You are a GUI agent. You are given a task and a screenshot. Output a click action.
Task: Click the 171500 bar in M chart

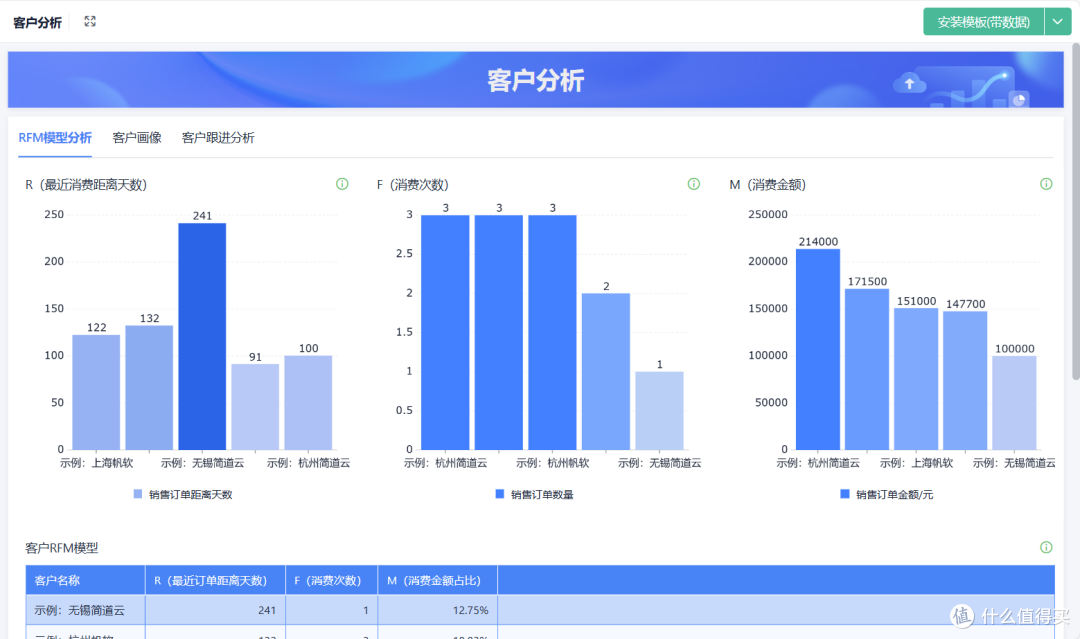click(867, 369)
